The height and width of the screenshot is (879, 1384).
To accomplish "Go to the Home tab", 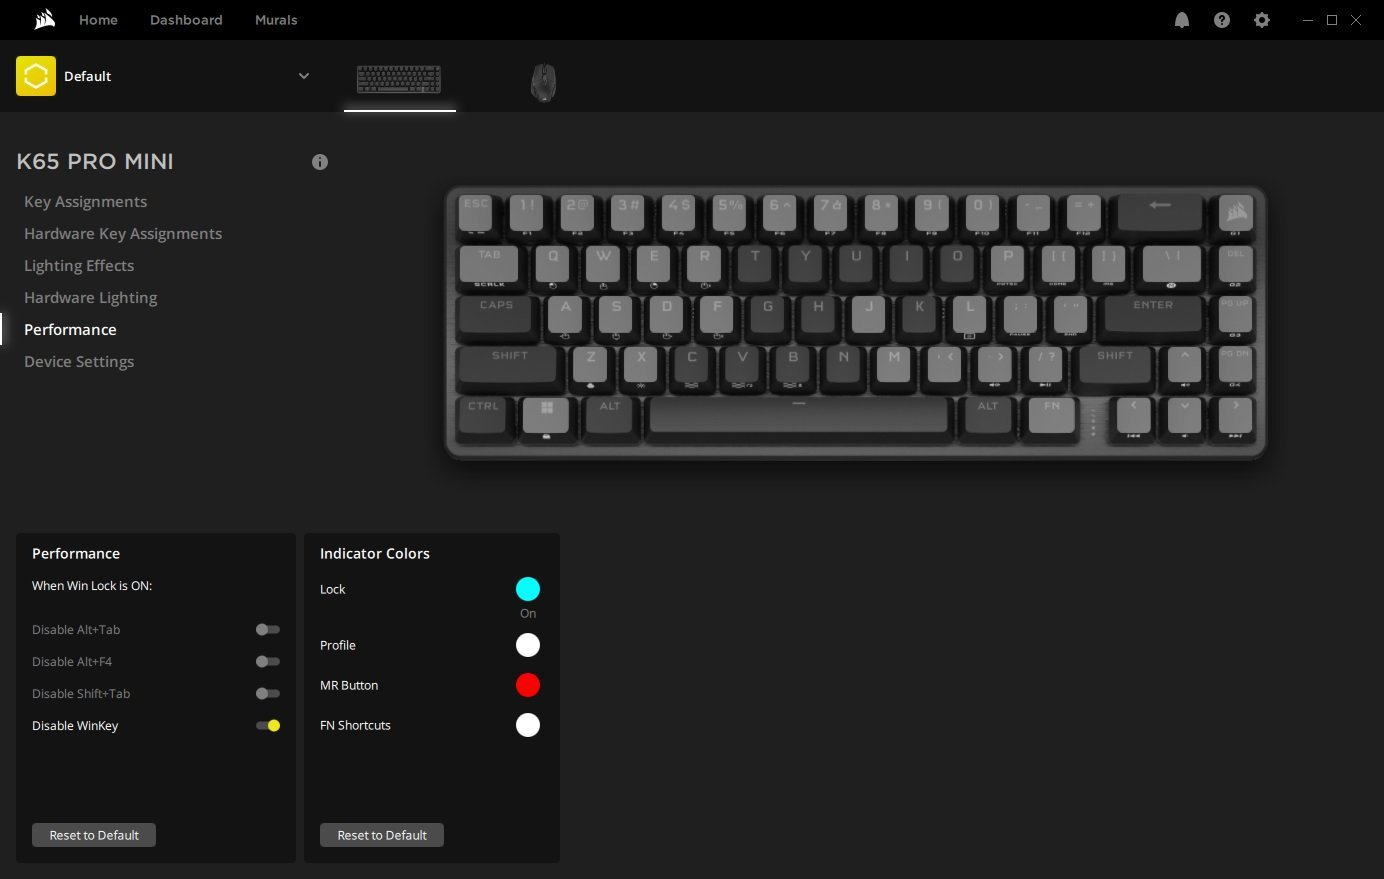I will pos(98,20).
